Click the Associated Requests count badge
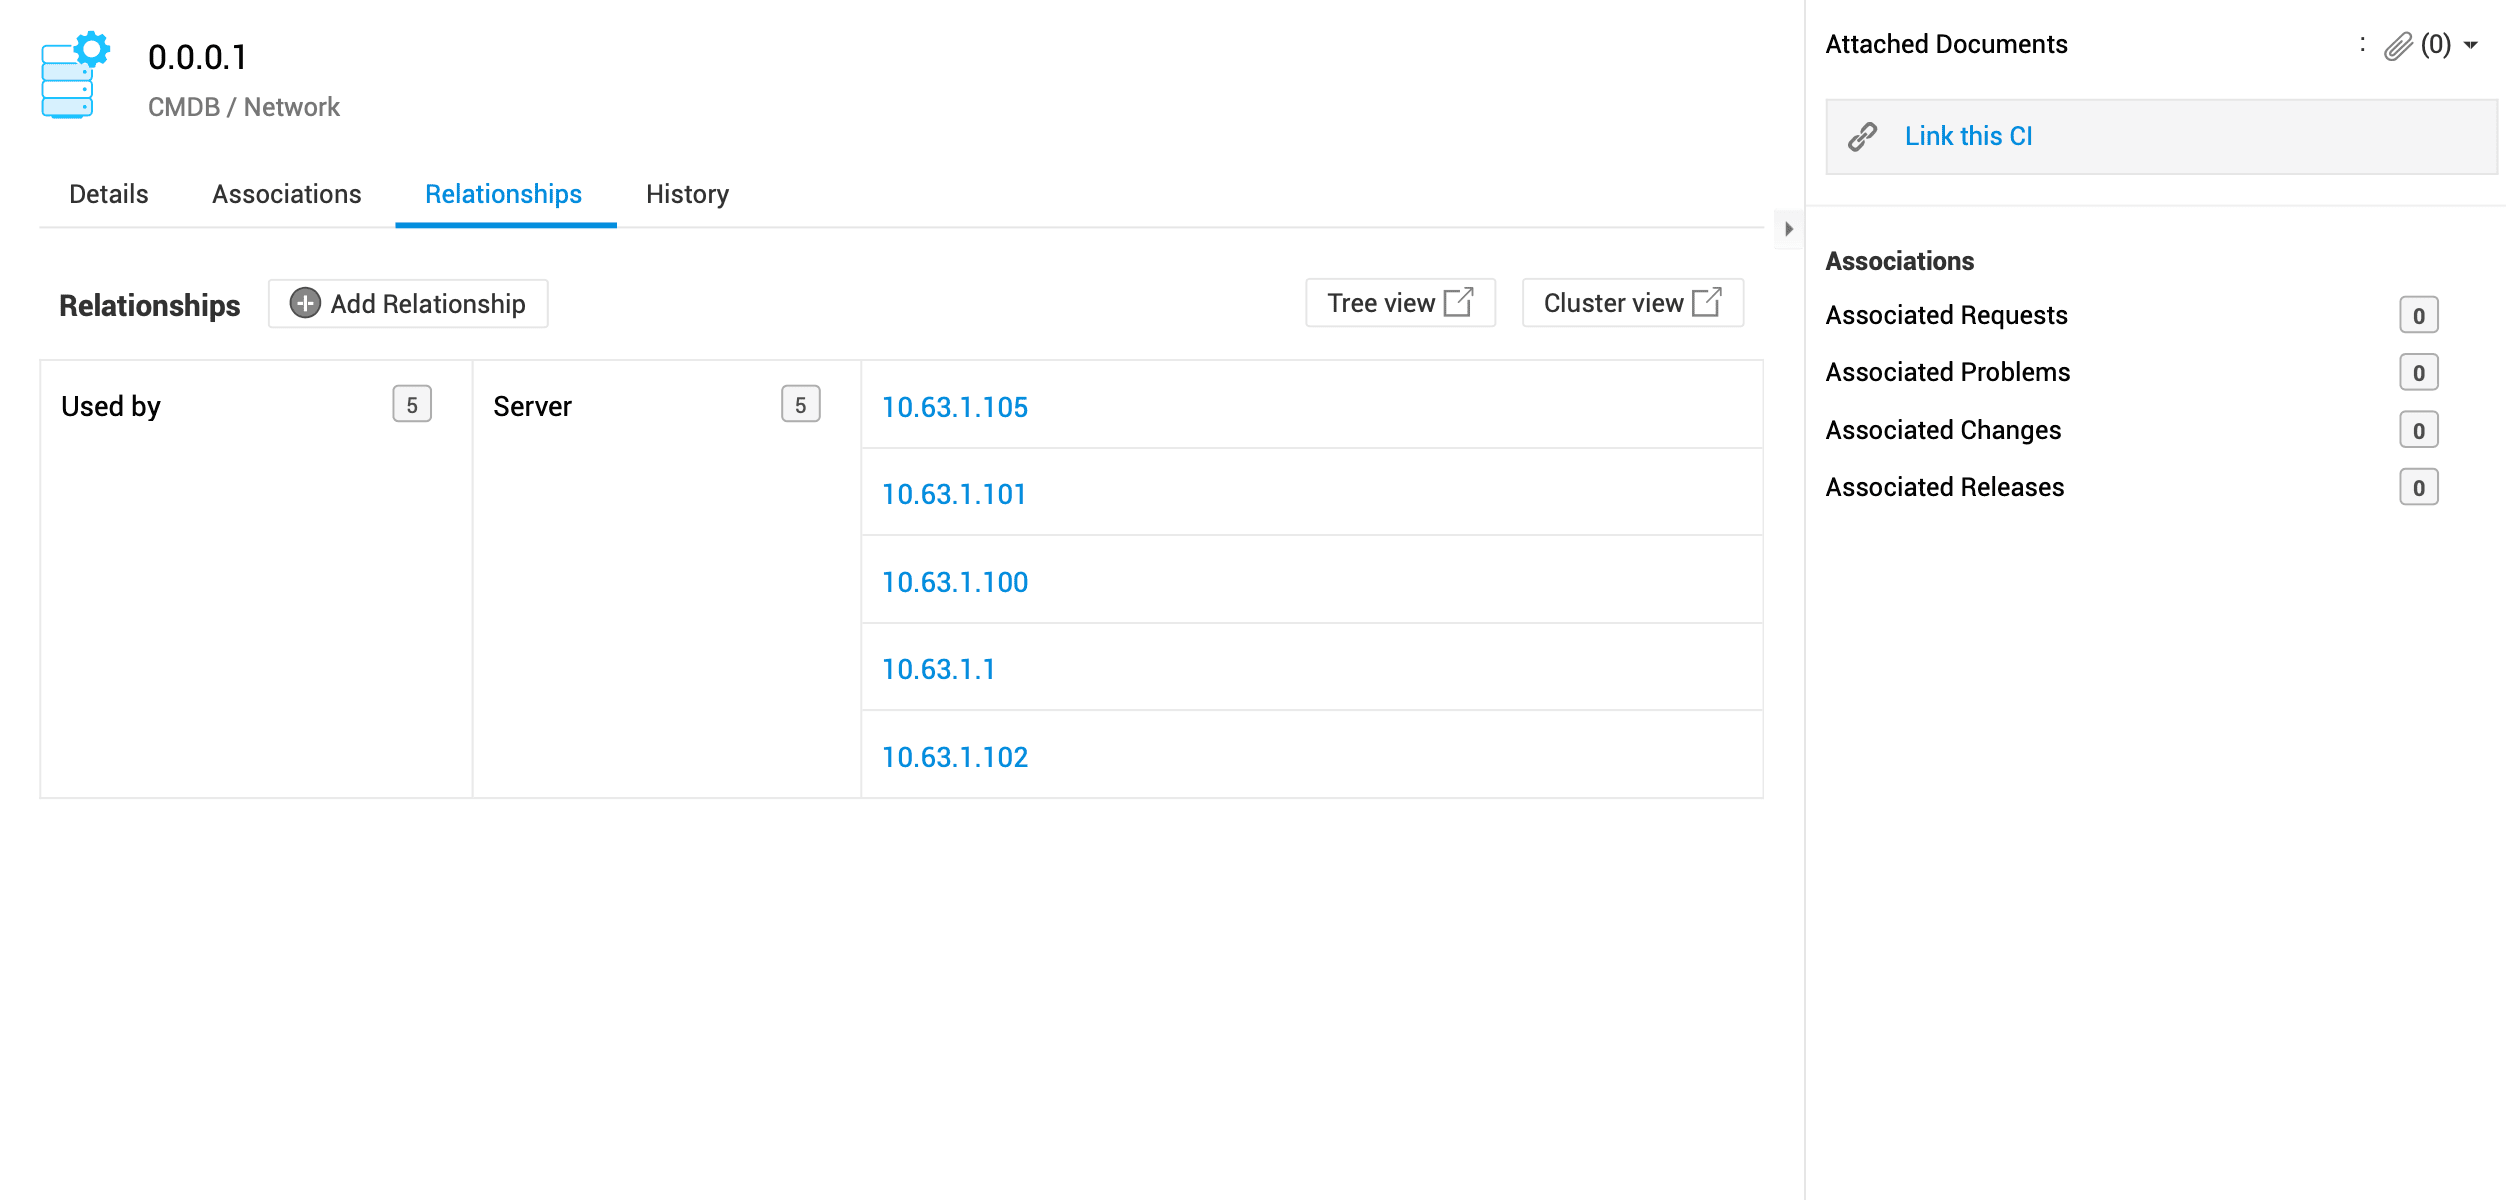 point(2418,316)
